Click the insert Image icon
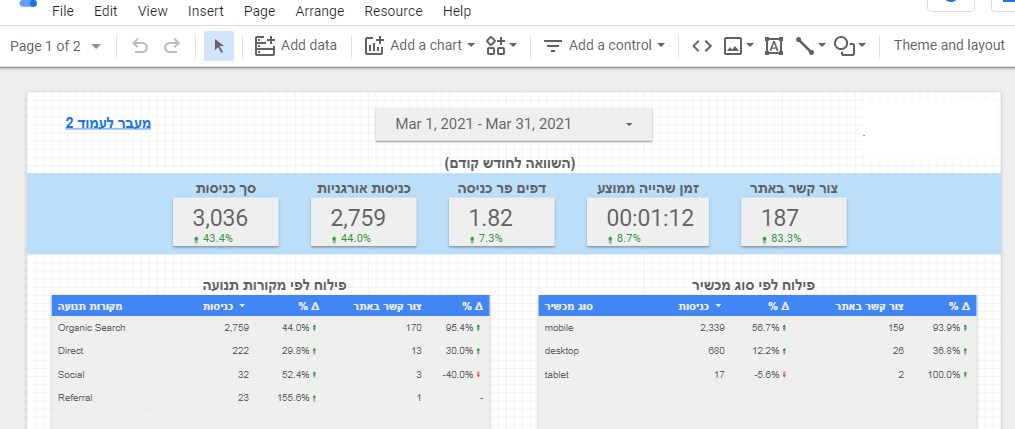1015x429 pixels. tap(733, 46)
